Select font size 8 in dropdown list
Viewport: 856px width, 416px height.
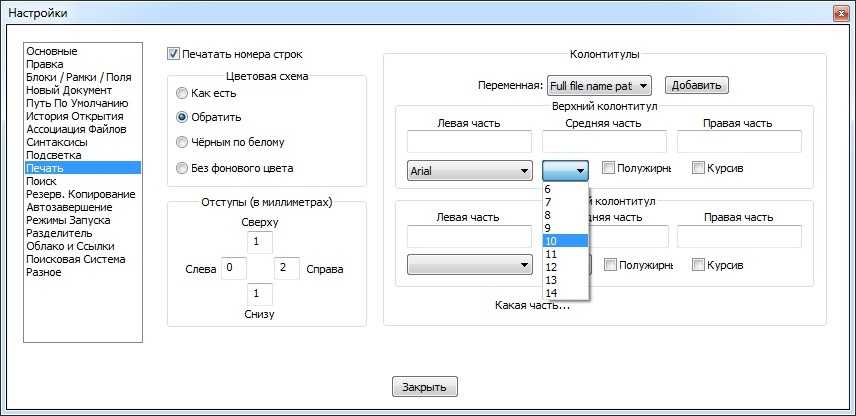point(548,215)
